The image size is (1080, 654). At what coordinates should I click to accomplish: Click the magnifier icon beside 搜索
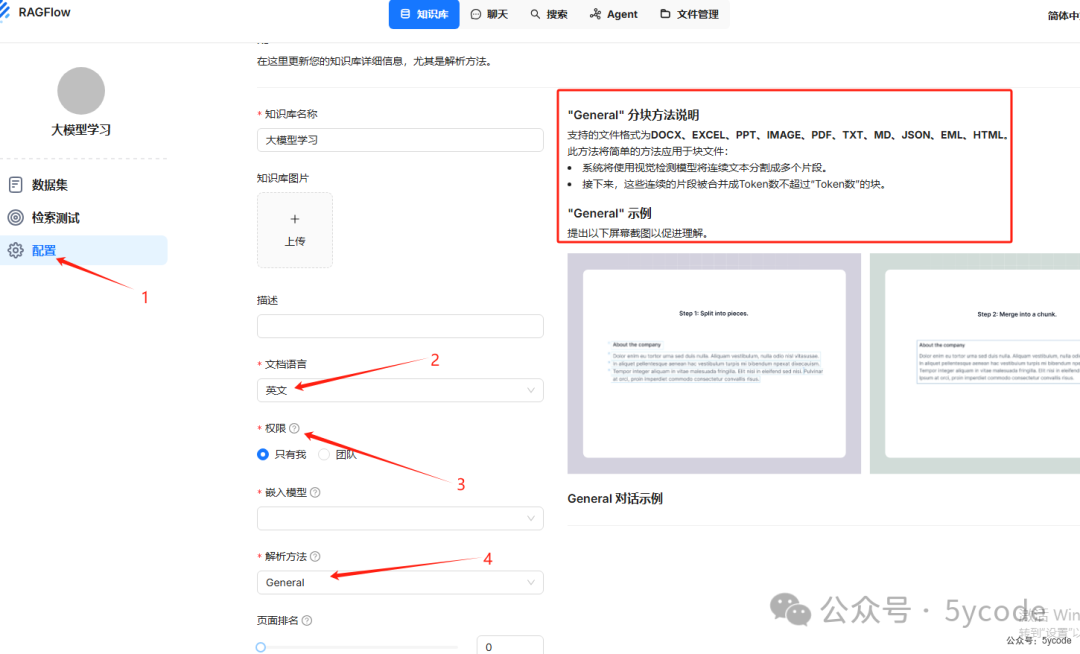(x=535, y=14)
